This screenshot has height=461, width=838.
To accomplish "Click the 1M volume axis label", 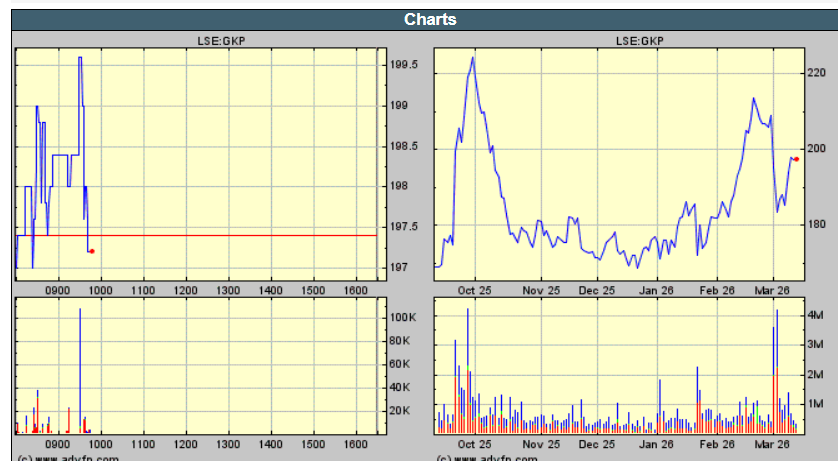I will tap(815, 404).
